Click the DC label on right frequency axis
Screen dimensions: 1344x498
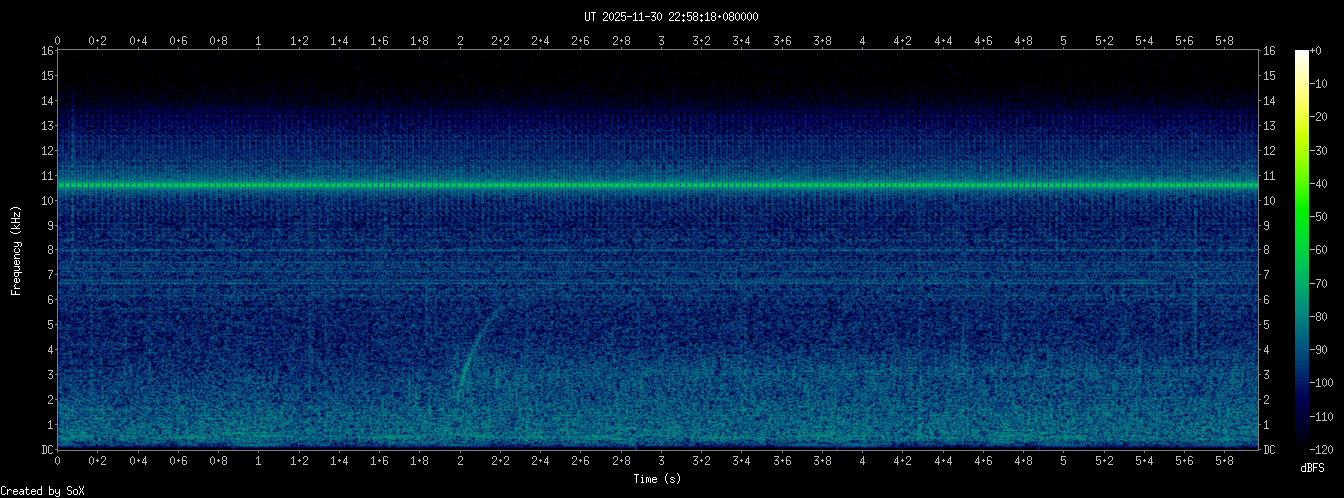click(1270, 450)
